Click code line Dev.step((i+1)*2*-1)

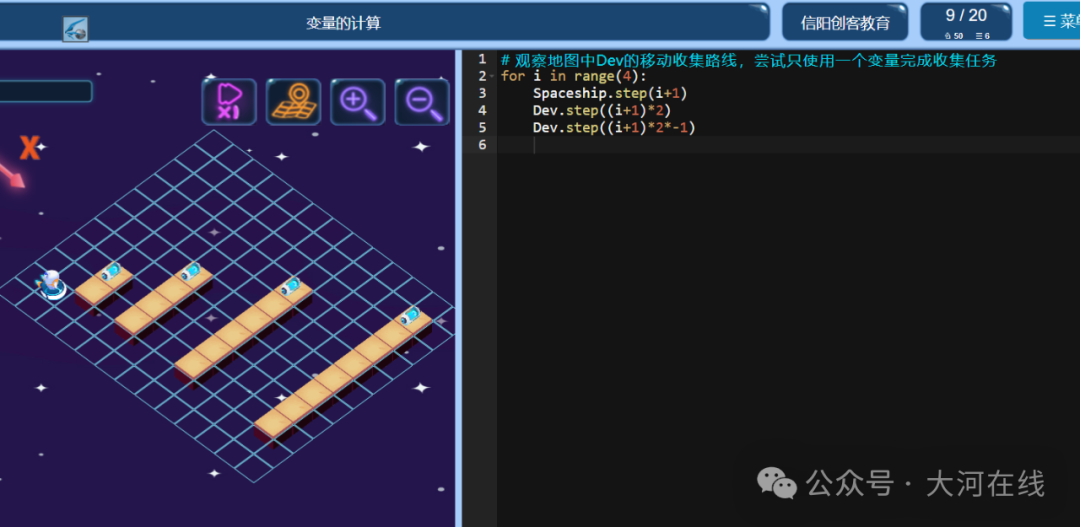[x=614, y=127]
